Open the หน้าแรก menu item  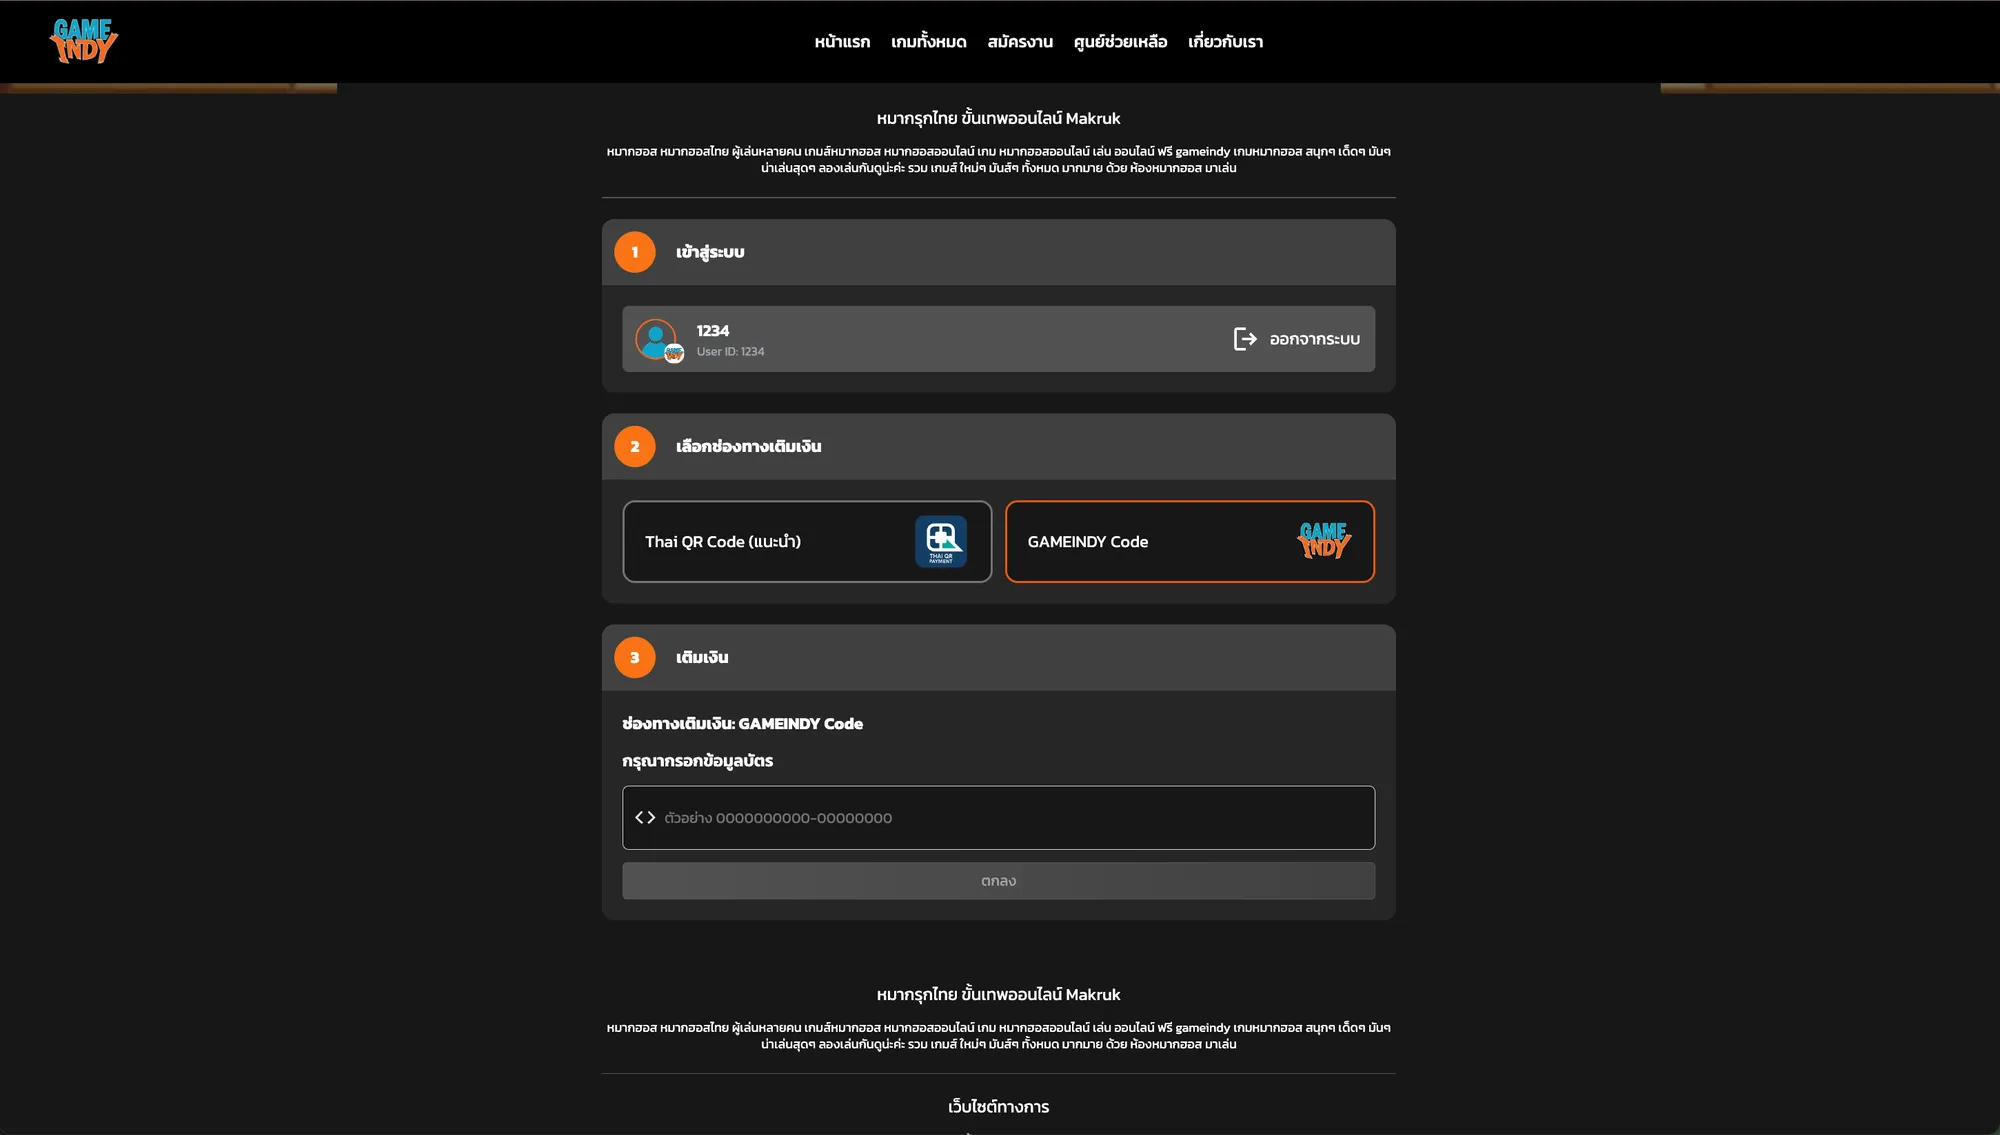(842, 42)
